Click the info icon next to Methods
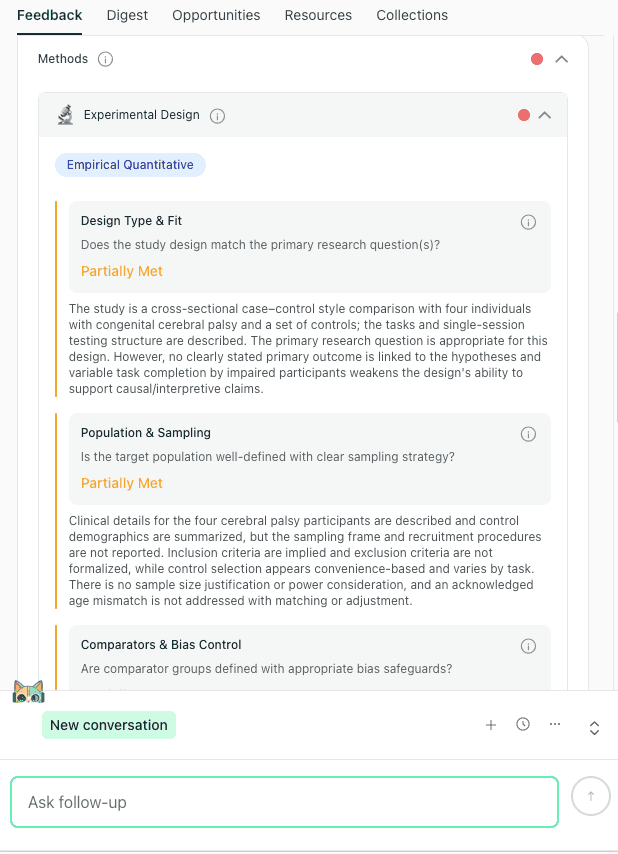Screen dimensions: 618x854 pos(107,59)
